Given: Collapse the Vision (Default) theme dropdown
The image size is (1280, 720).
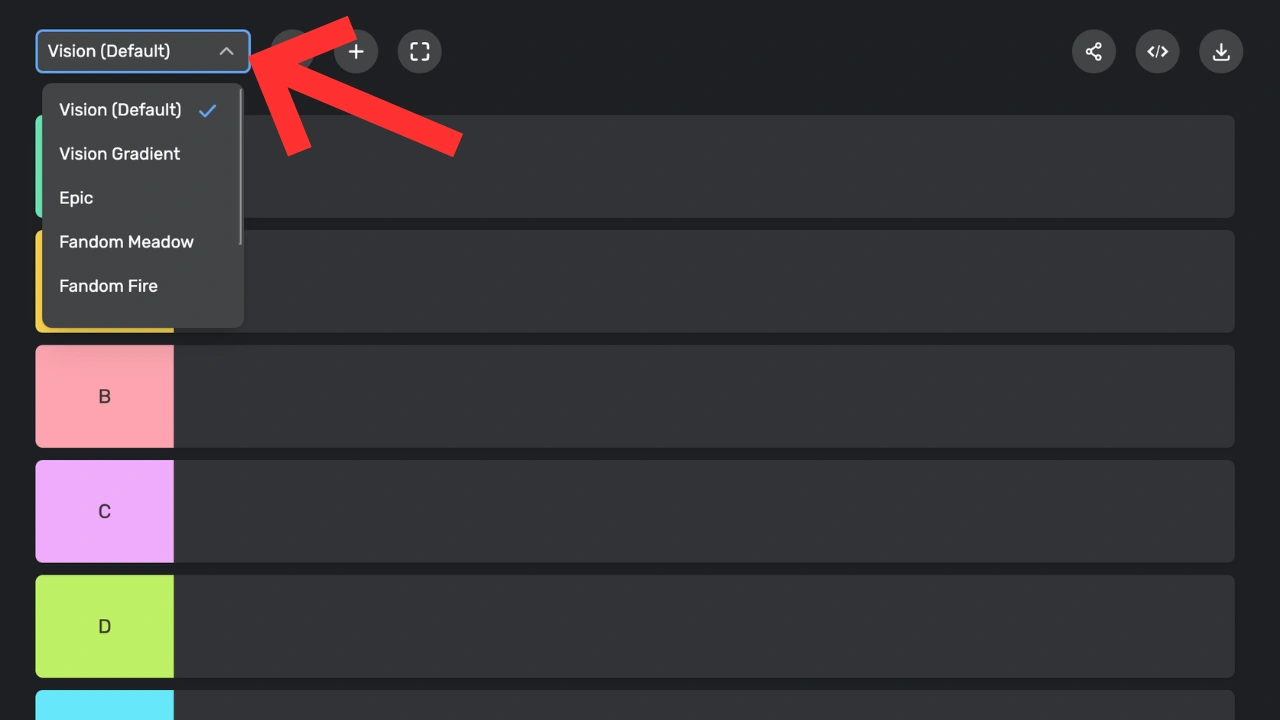Looking at the screenshot, I should [x=143, y=51].
